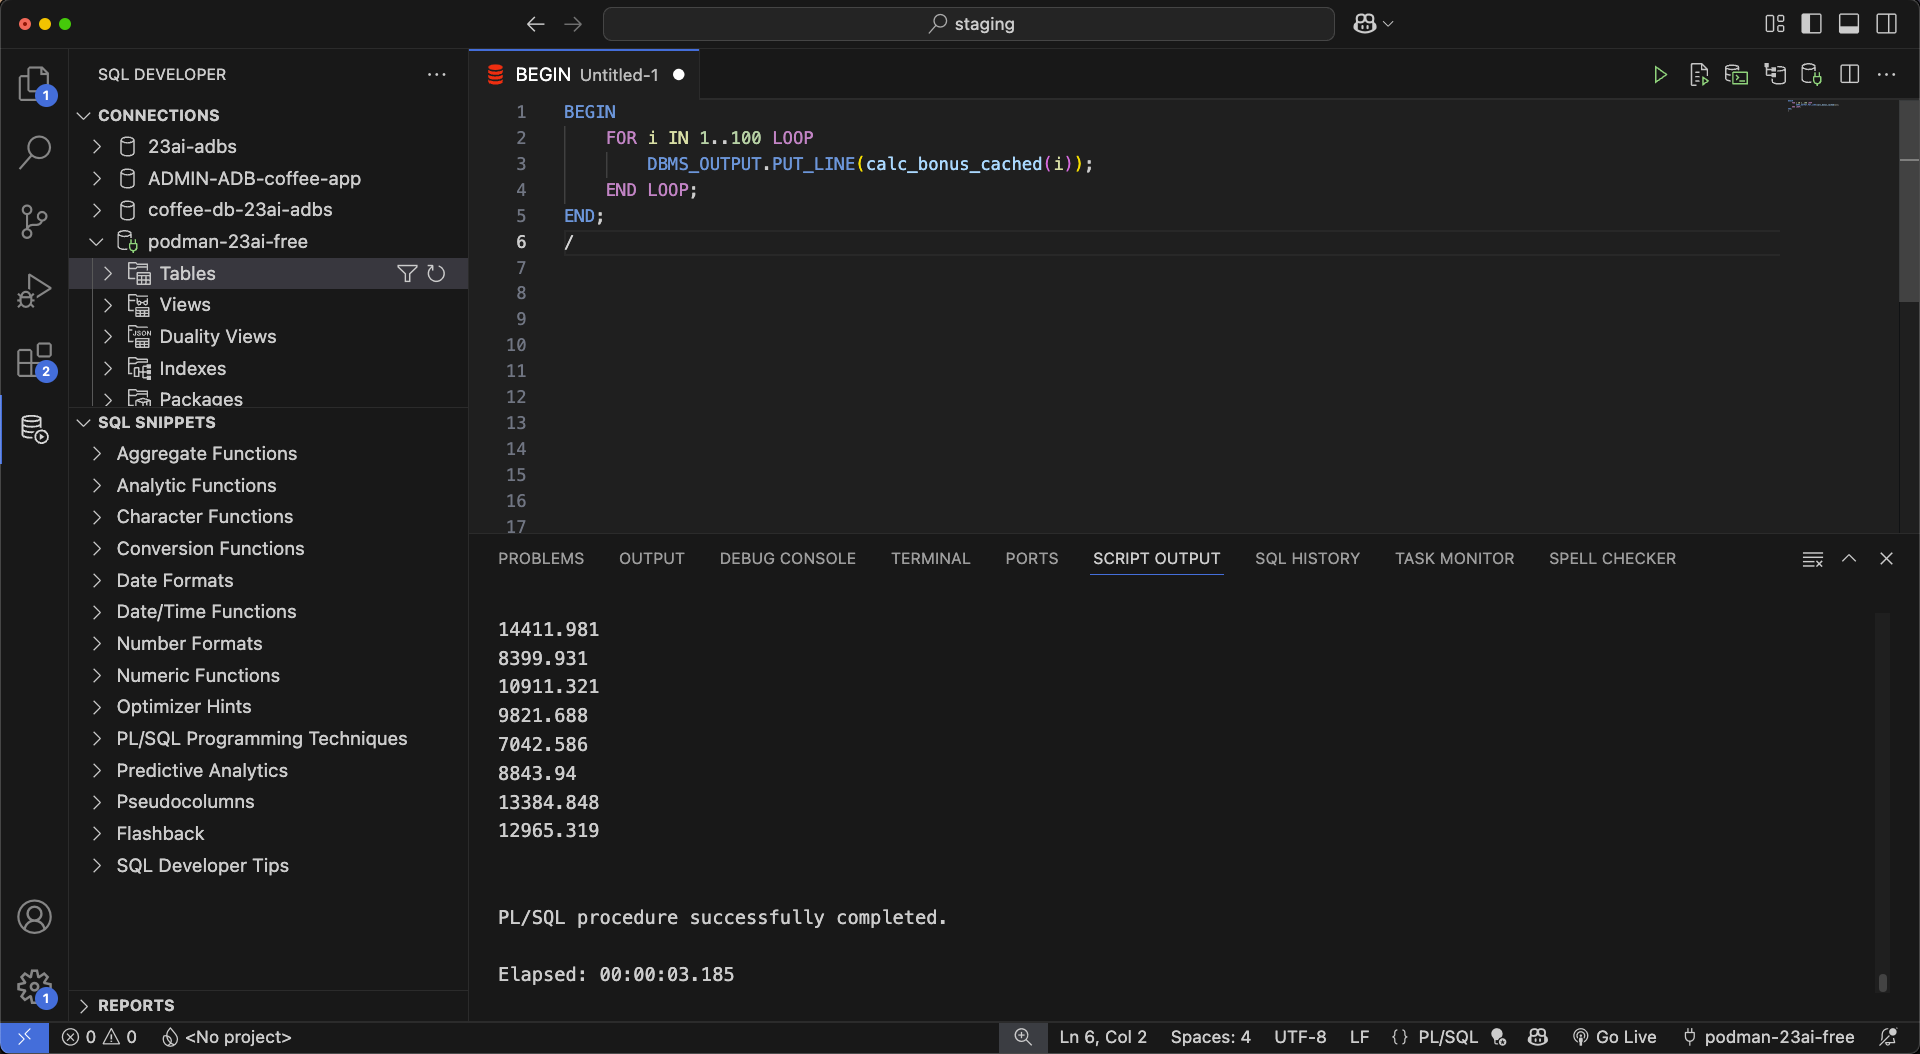
Task: Split the editor to the right
Action: [1849, 75]
